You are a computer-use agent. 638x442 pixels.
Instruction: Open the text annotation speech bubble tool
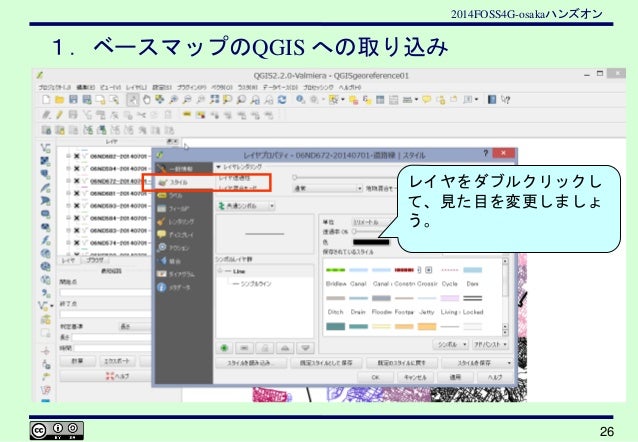click(426, 100)
